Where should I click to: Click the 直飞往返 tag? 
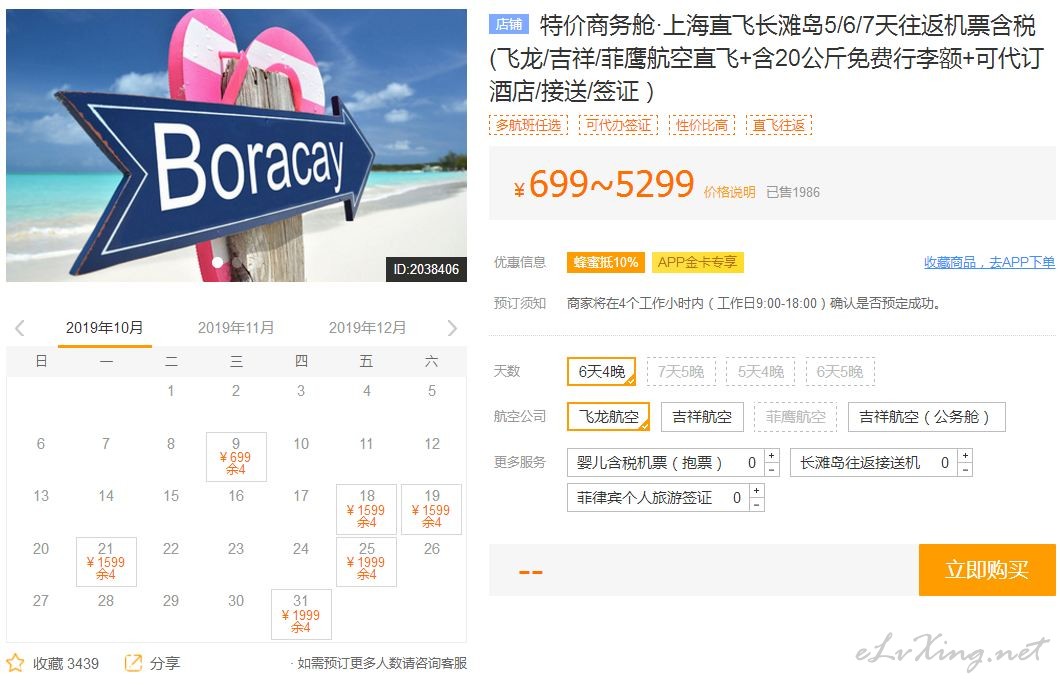[779, 125]
